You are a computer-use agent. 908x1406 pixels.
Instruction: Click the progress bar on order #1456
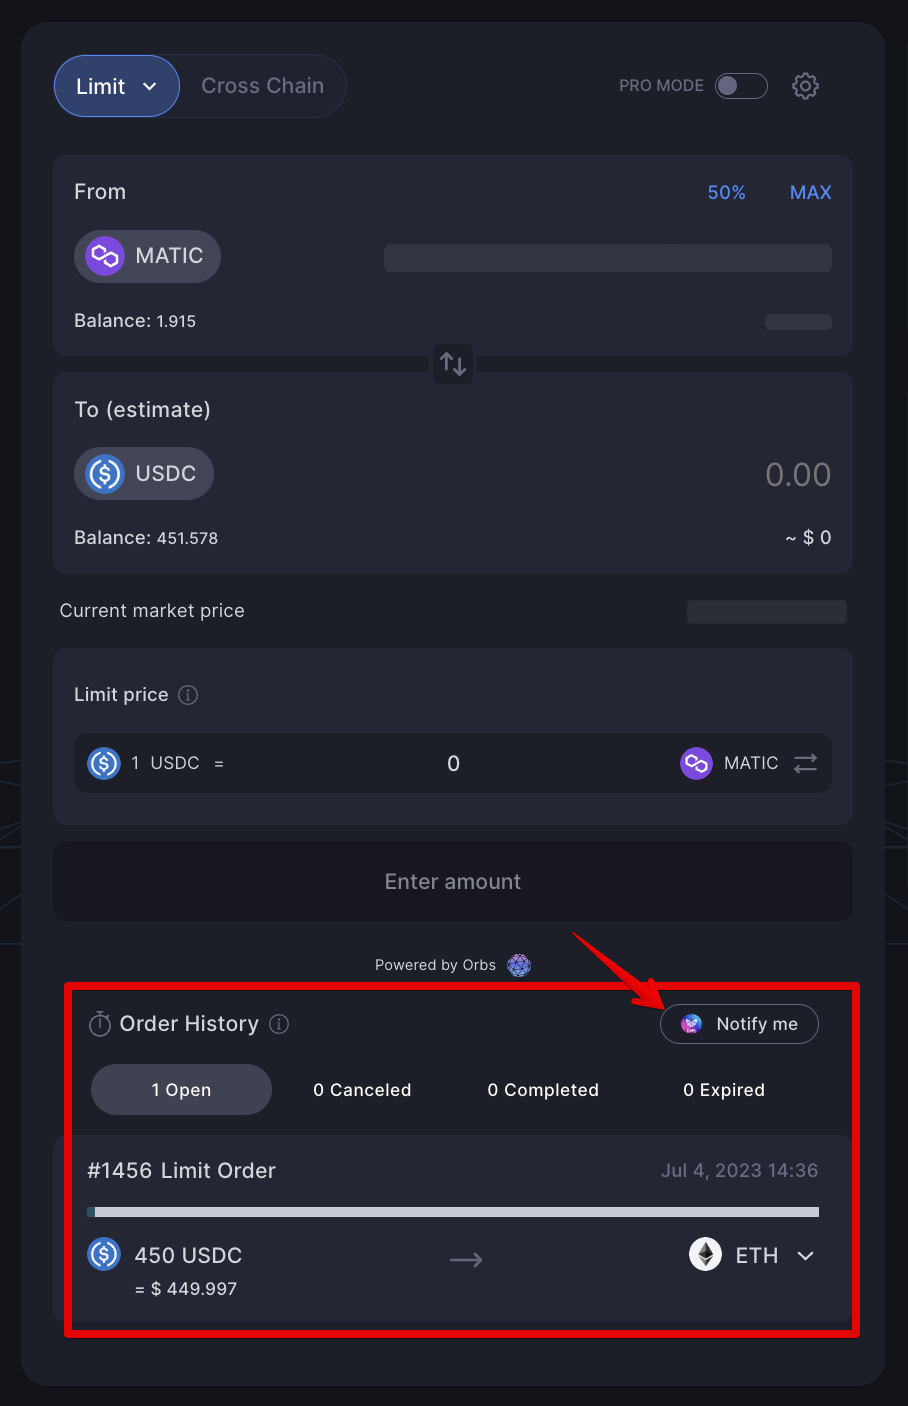coord(455,1211)
